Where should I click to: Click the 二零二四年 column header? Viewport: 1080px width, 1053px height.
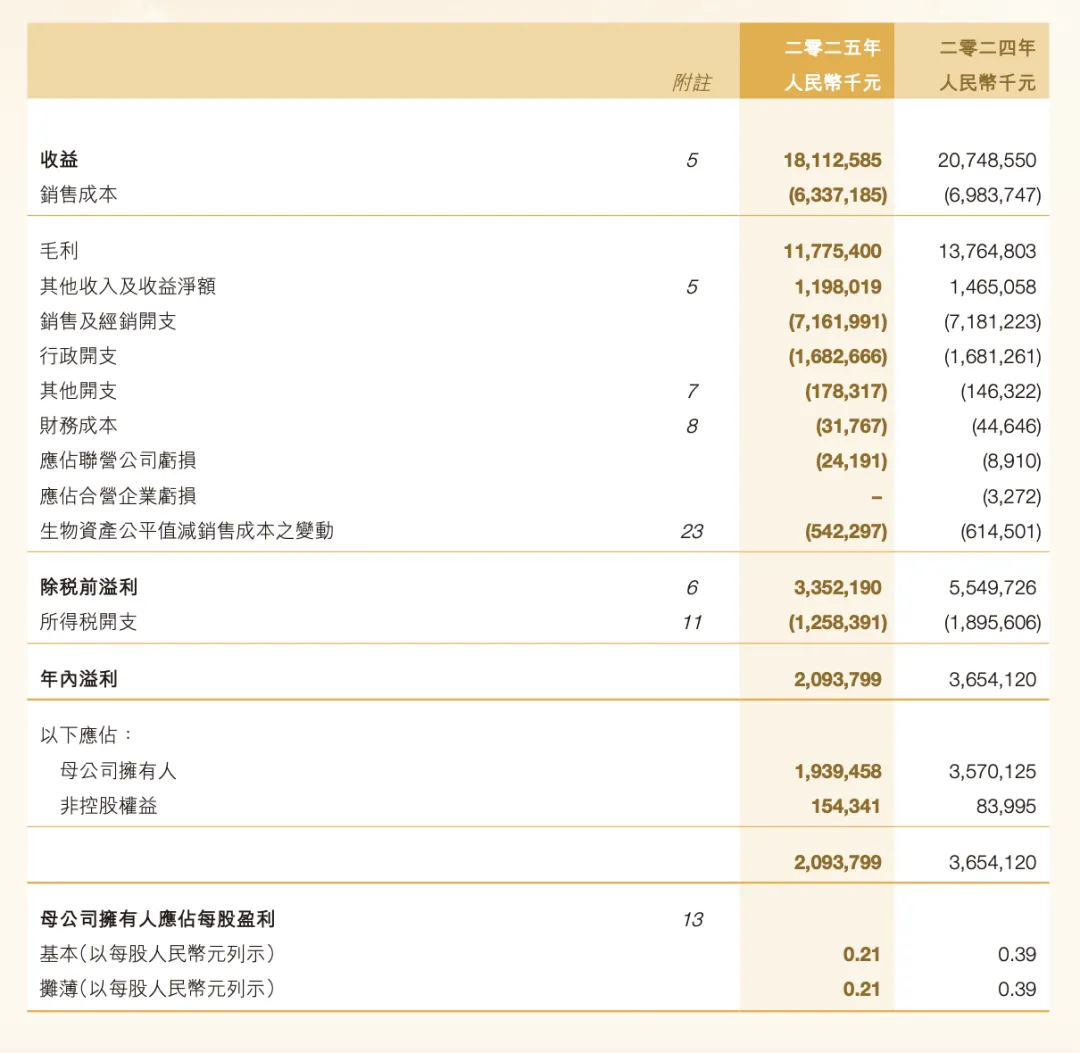tap(987, 48)
